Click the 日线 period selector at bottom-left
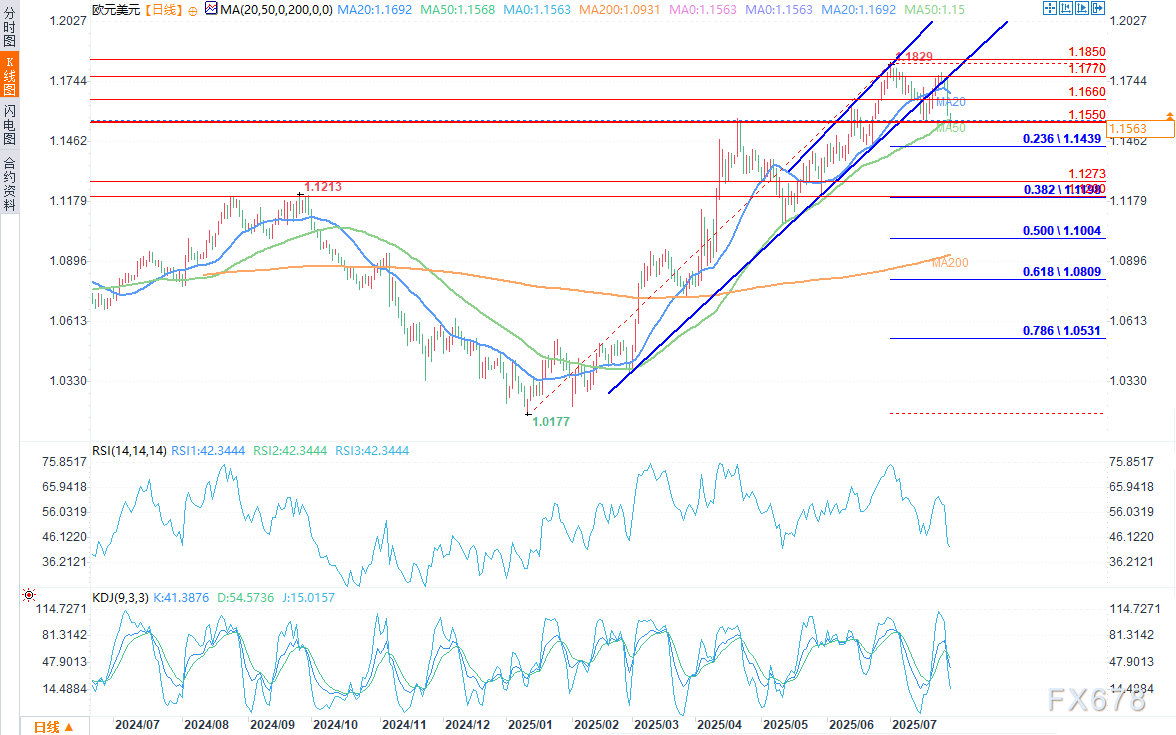1176x735 pixels. (x=46, y=725)
